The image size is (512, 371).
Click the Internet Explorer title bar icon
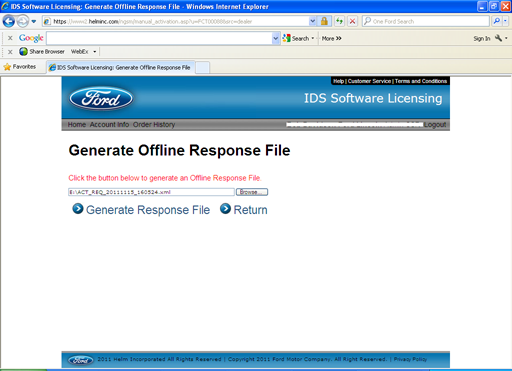coord(5,6)
